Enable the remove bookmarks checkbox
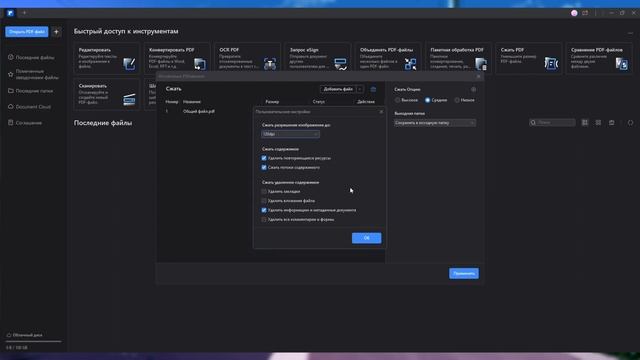The width and height of the screenshot is (640, 360). [x=264, y=191]
